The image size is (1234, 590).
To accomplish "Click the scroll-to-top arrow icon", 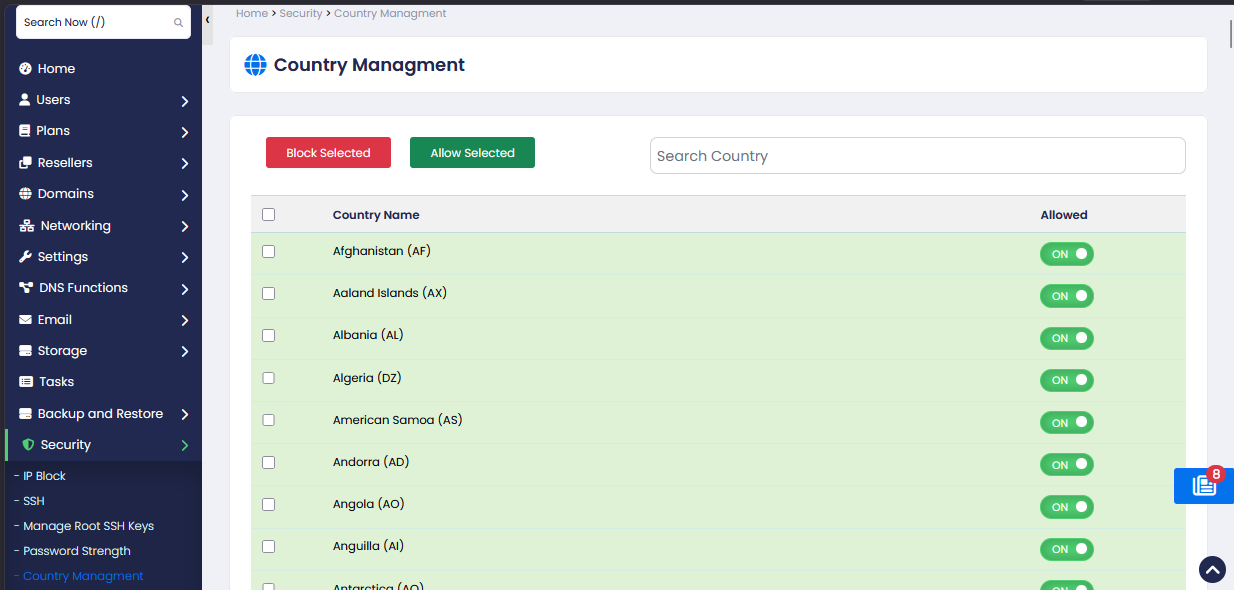I will click(1212, 570).
